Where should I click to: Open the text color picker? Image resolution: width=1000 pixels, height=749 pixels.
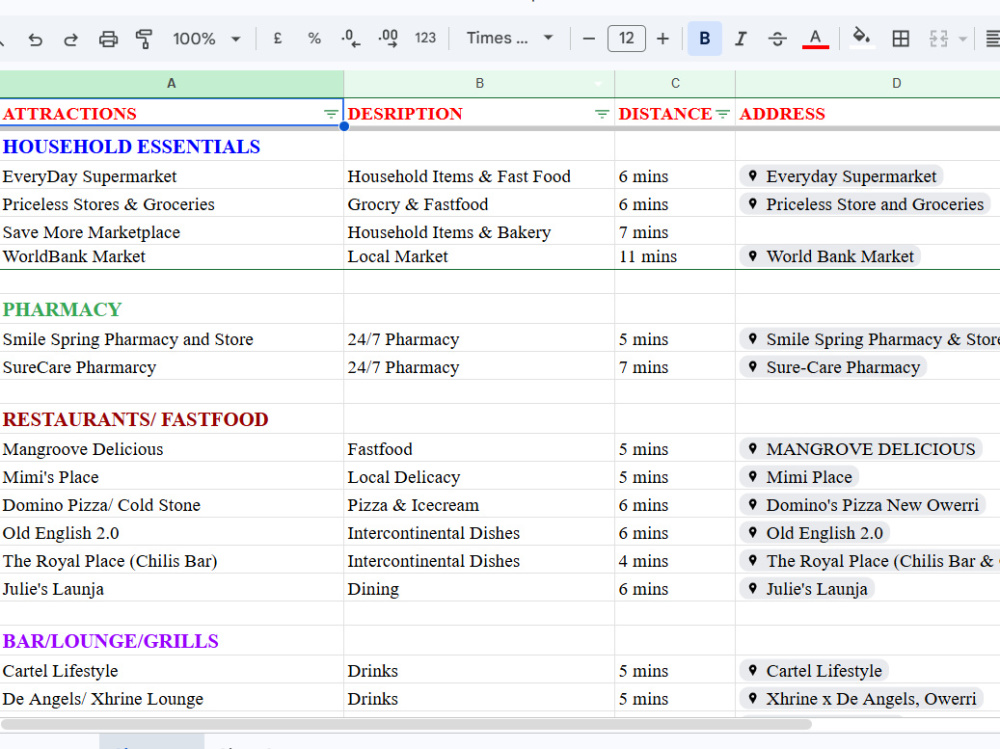[815, 39]
